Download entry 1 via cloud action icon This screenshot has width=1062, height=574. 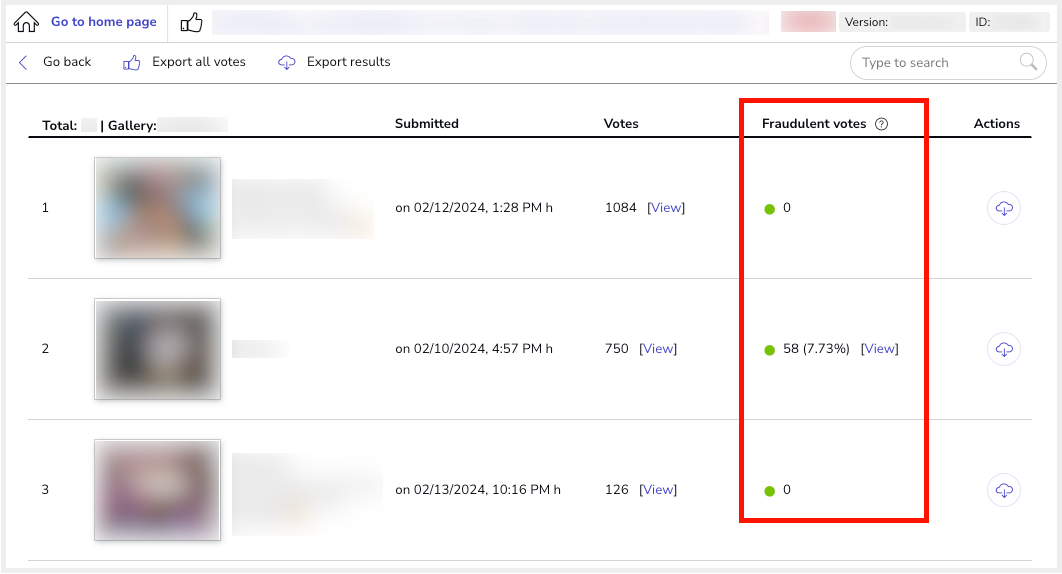tap(1004, 208)
